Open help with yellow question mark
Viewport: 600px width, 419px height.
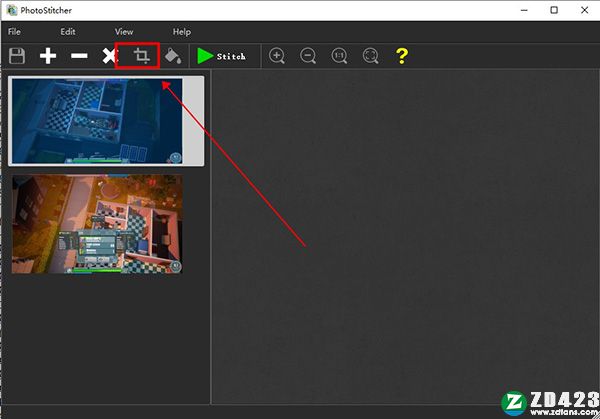(402, 56)
